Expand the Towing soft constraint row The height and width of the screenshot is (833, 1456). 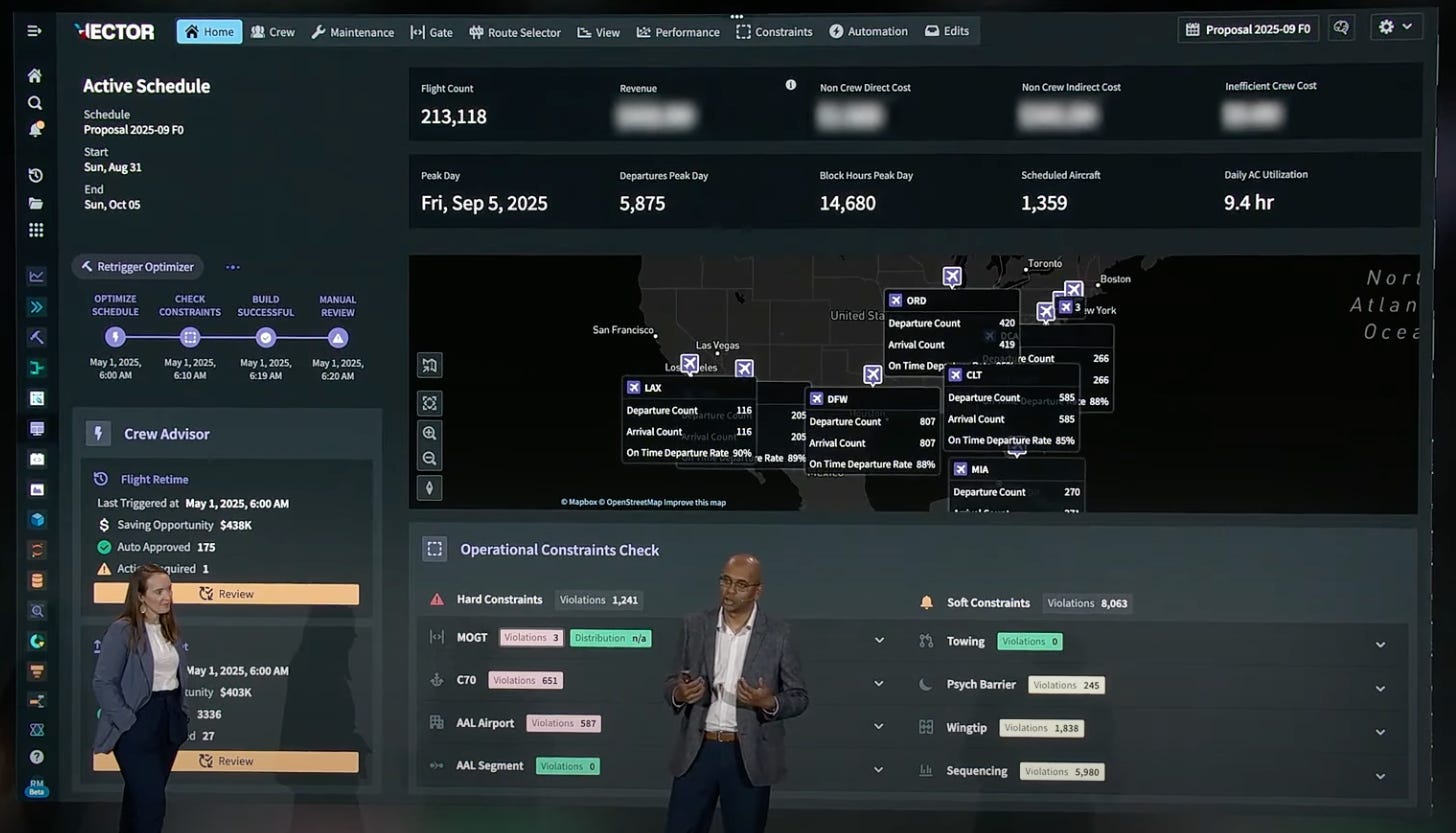point(1380,645)
